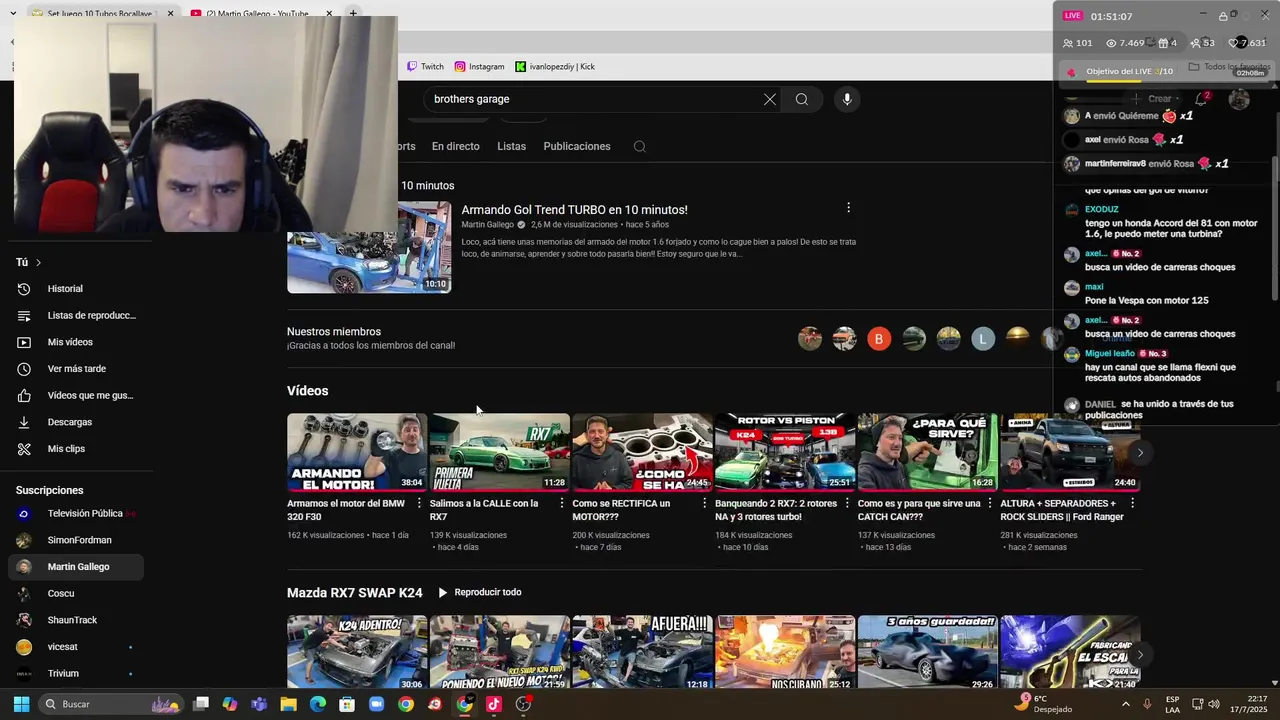This screenshot has height=720, width=1280.
Task: Open the member avatar with letter B
Action: coord(879,339)
